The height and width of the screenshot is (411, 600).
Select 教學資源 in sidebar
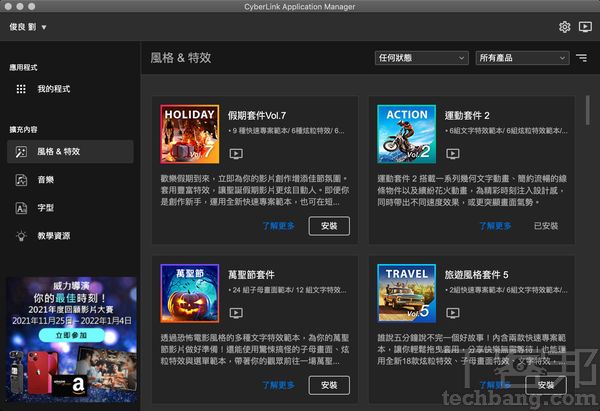70,236
